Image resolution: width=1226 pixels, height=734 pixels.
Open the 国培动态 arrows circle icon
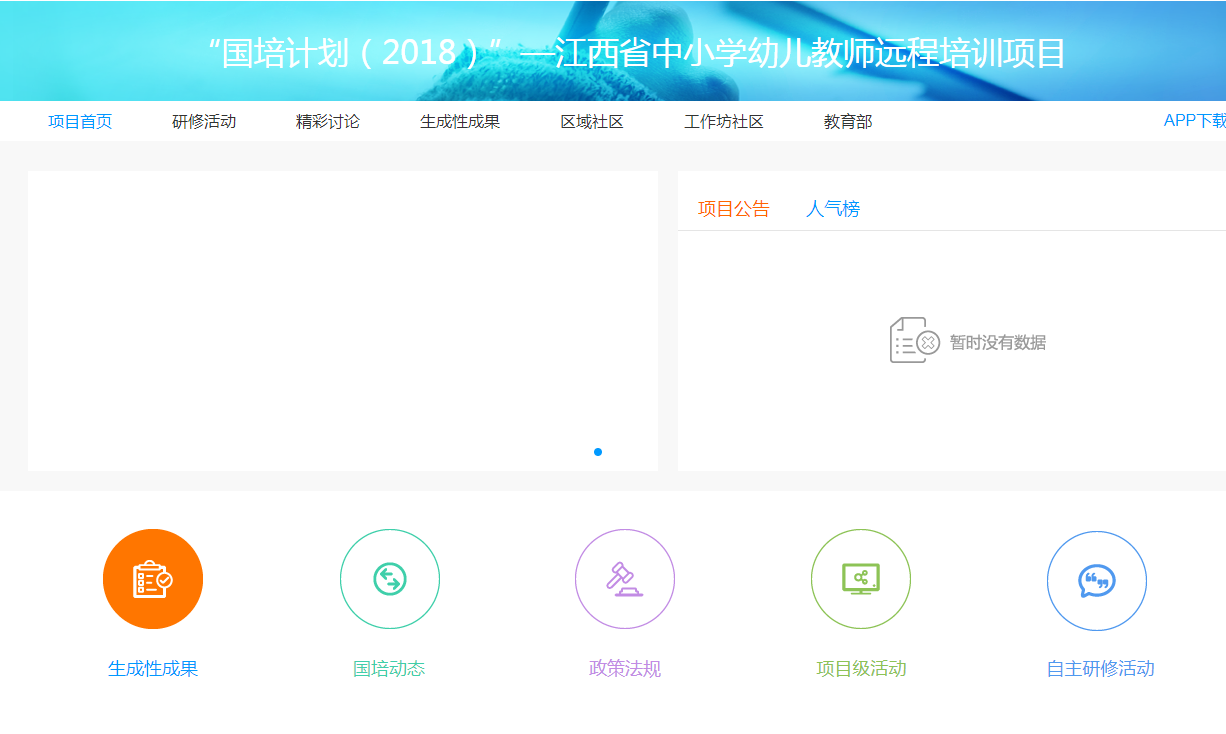[x=390, y=579]
